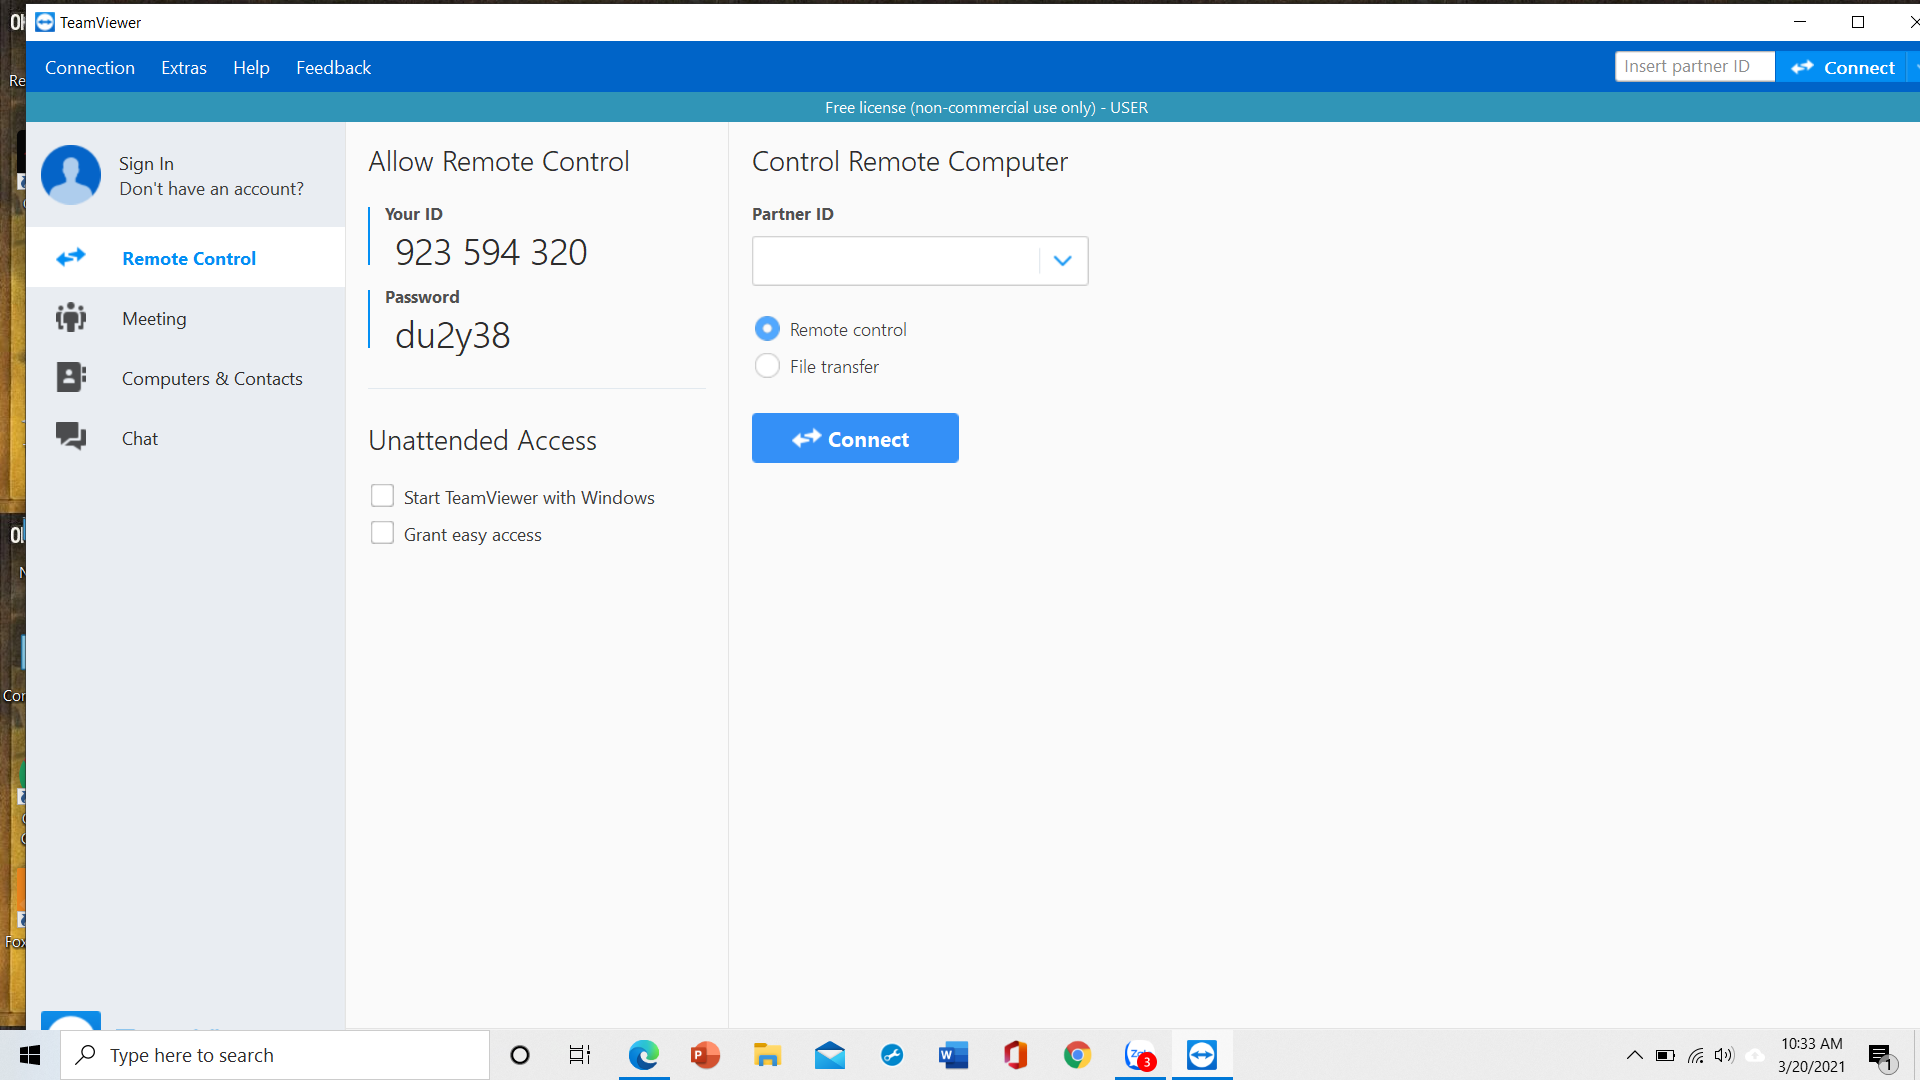This screenshot has width=1920, height=1080.
Task: Click the Windows search box
Action: point(275,1055)
